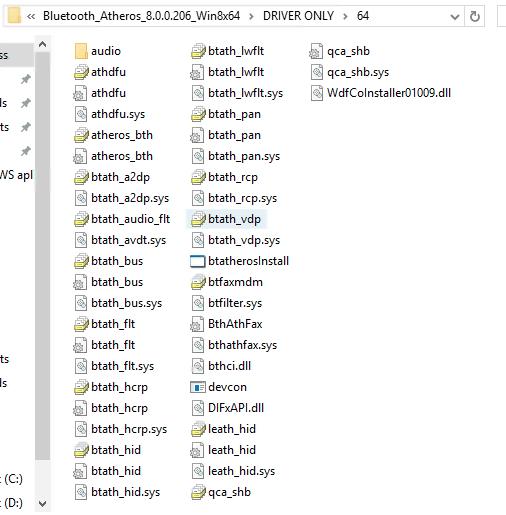Click the btfilter.sys file icon
The image size is (506, 515).
[x=198, y=303]
